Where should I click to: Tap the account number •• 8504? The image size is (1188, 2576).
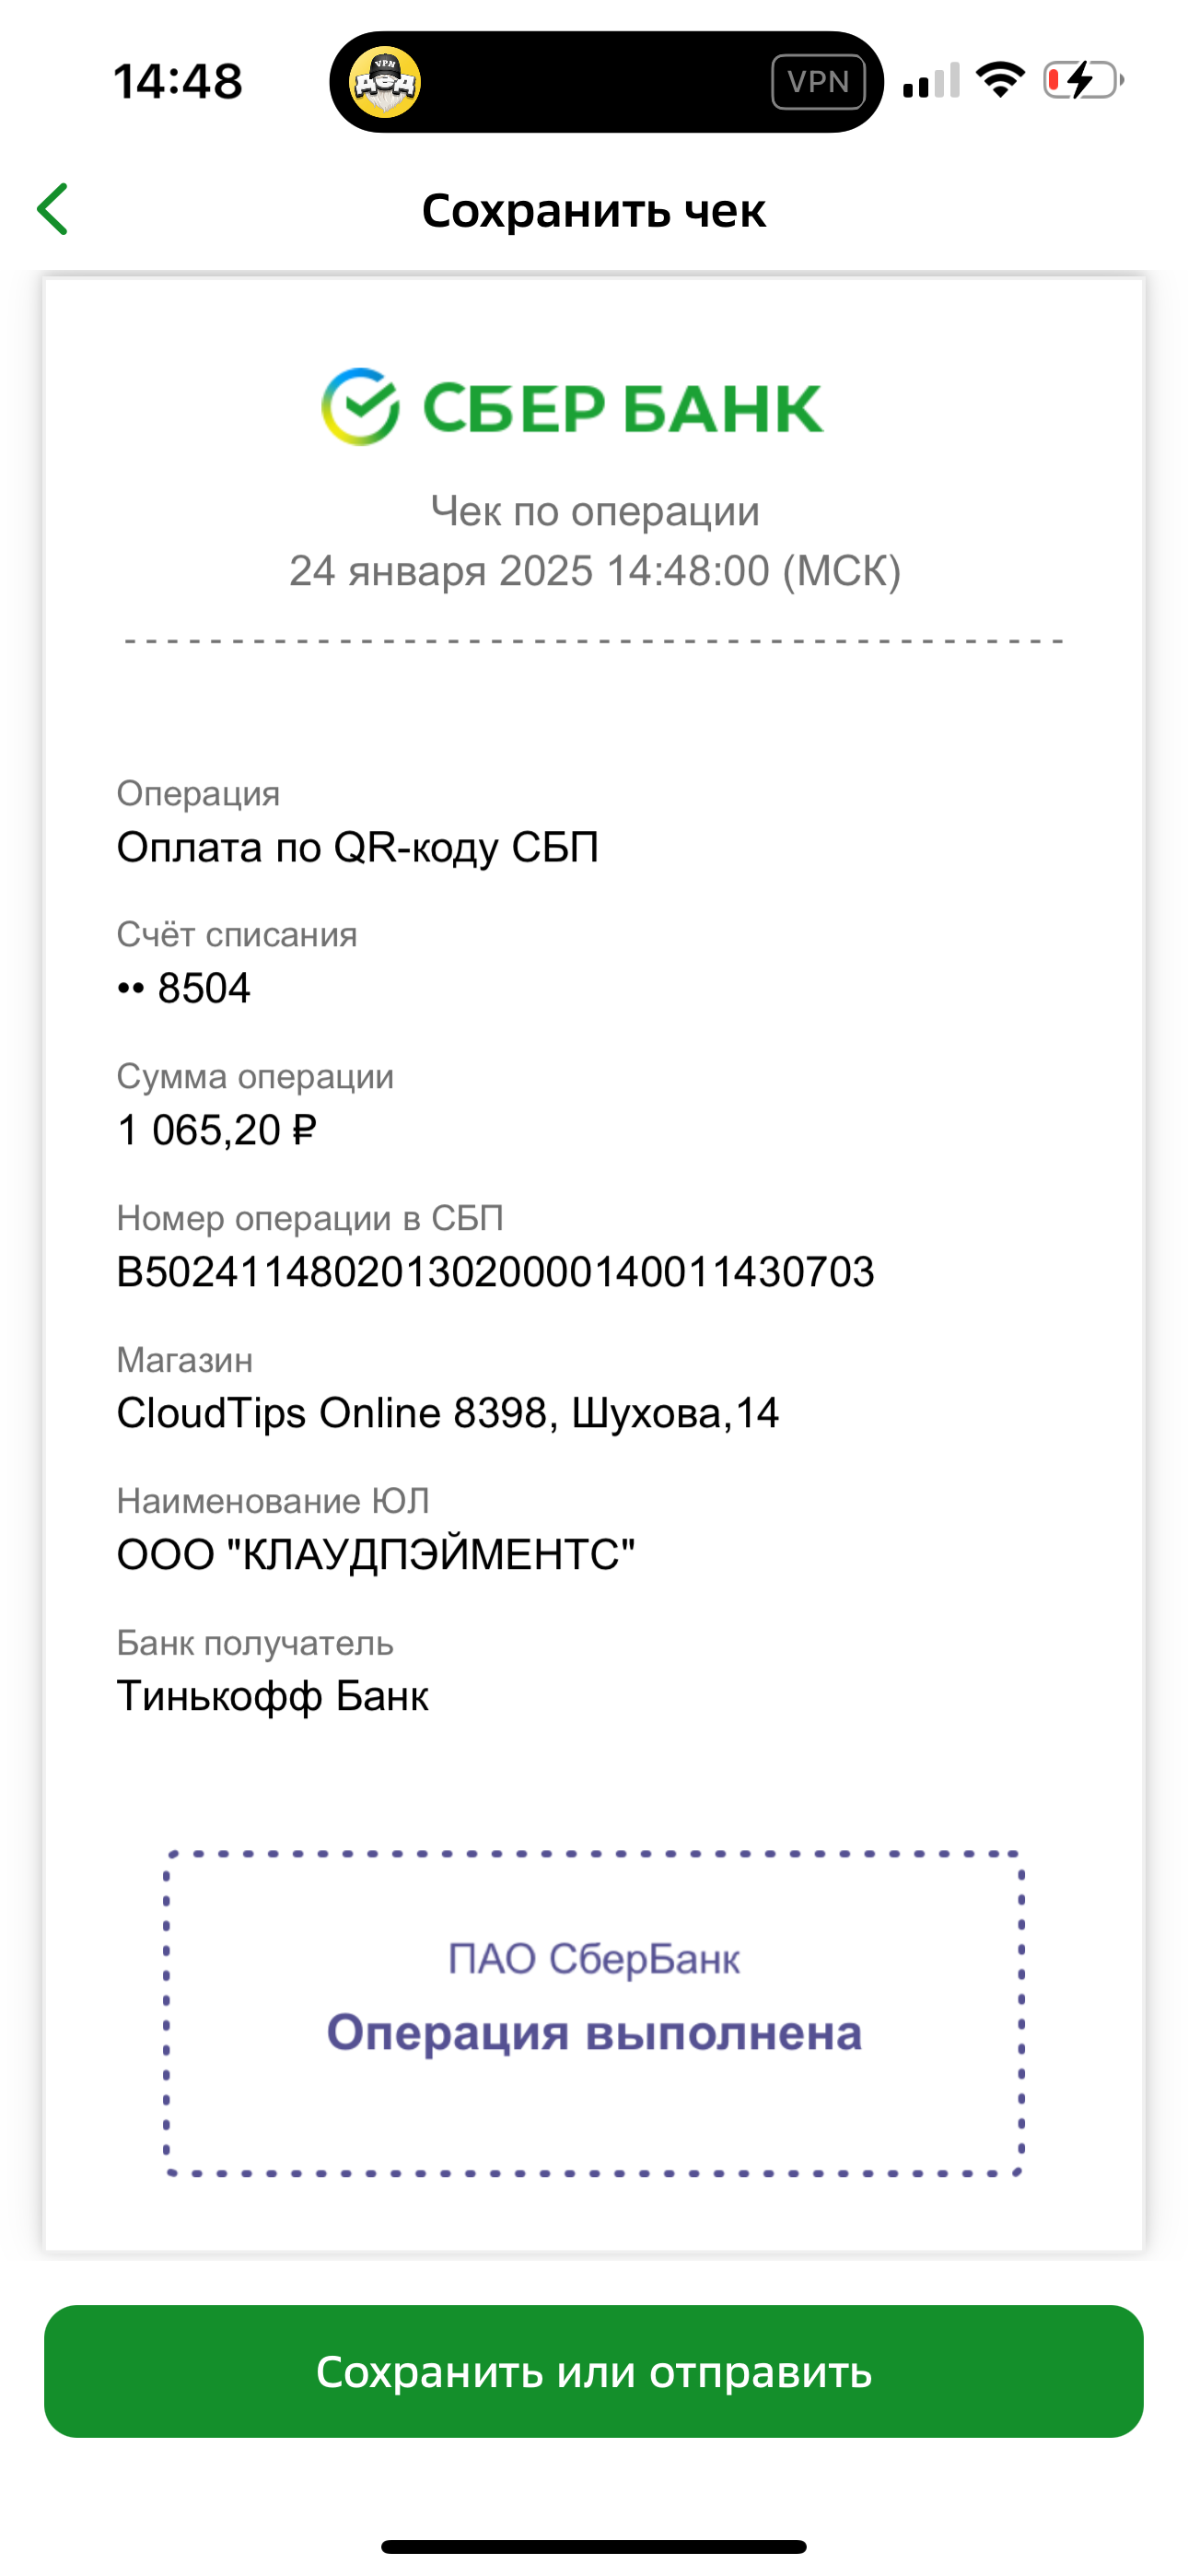184,989
